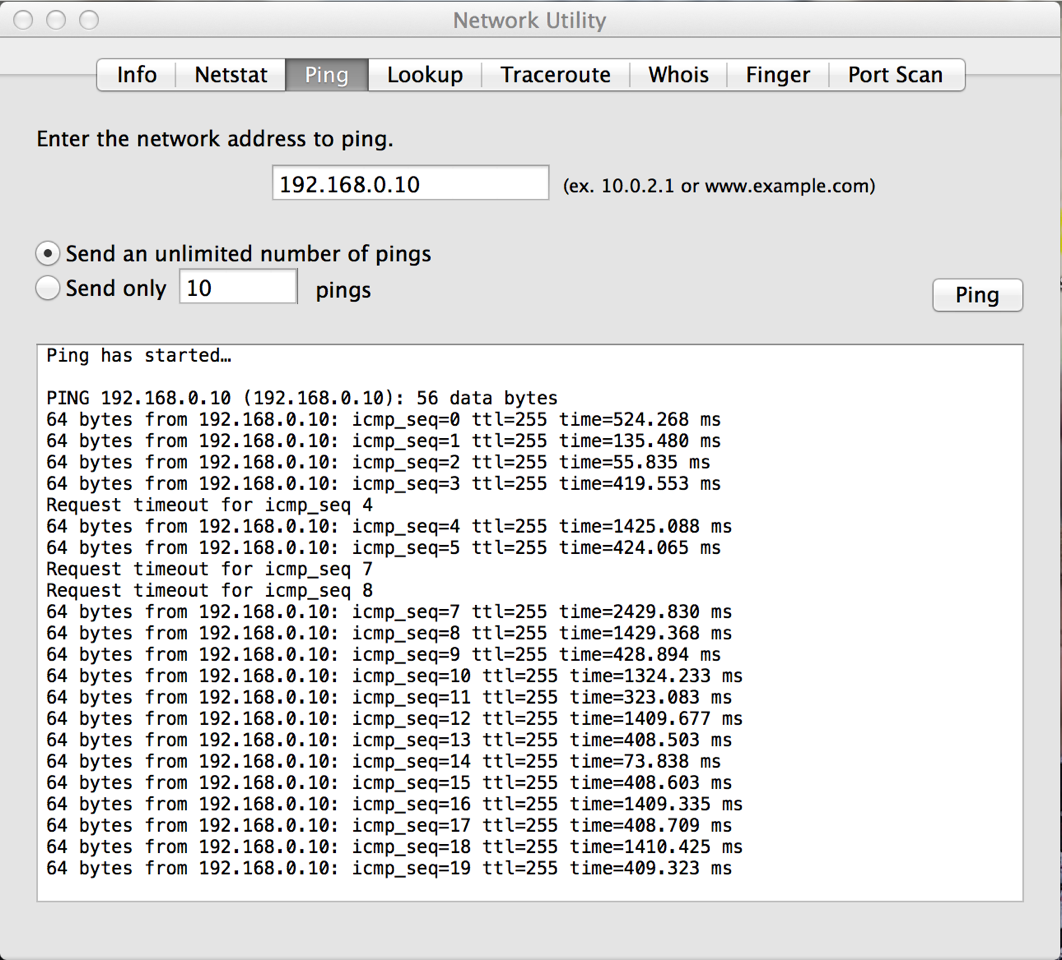The width and height of the screenshot is (1062, 960).
Task: Click the Network Utility window title
Action: (x=530, y=20)
